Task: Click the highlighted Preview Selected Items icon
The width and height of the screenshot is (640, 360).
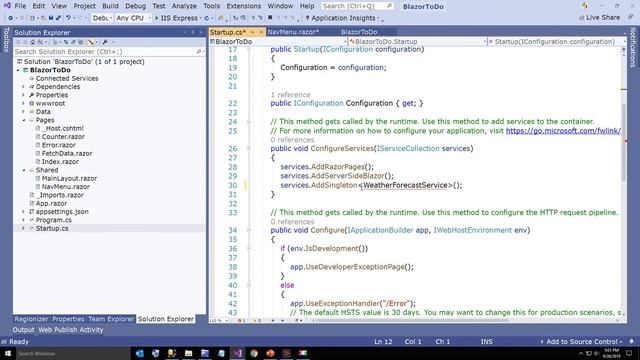Action: coord(91,42)
